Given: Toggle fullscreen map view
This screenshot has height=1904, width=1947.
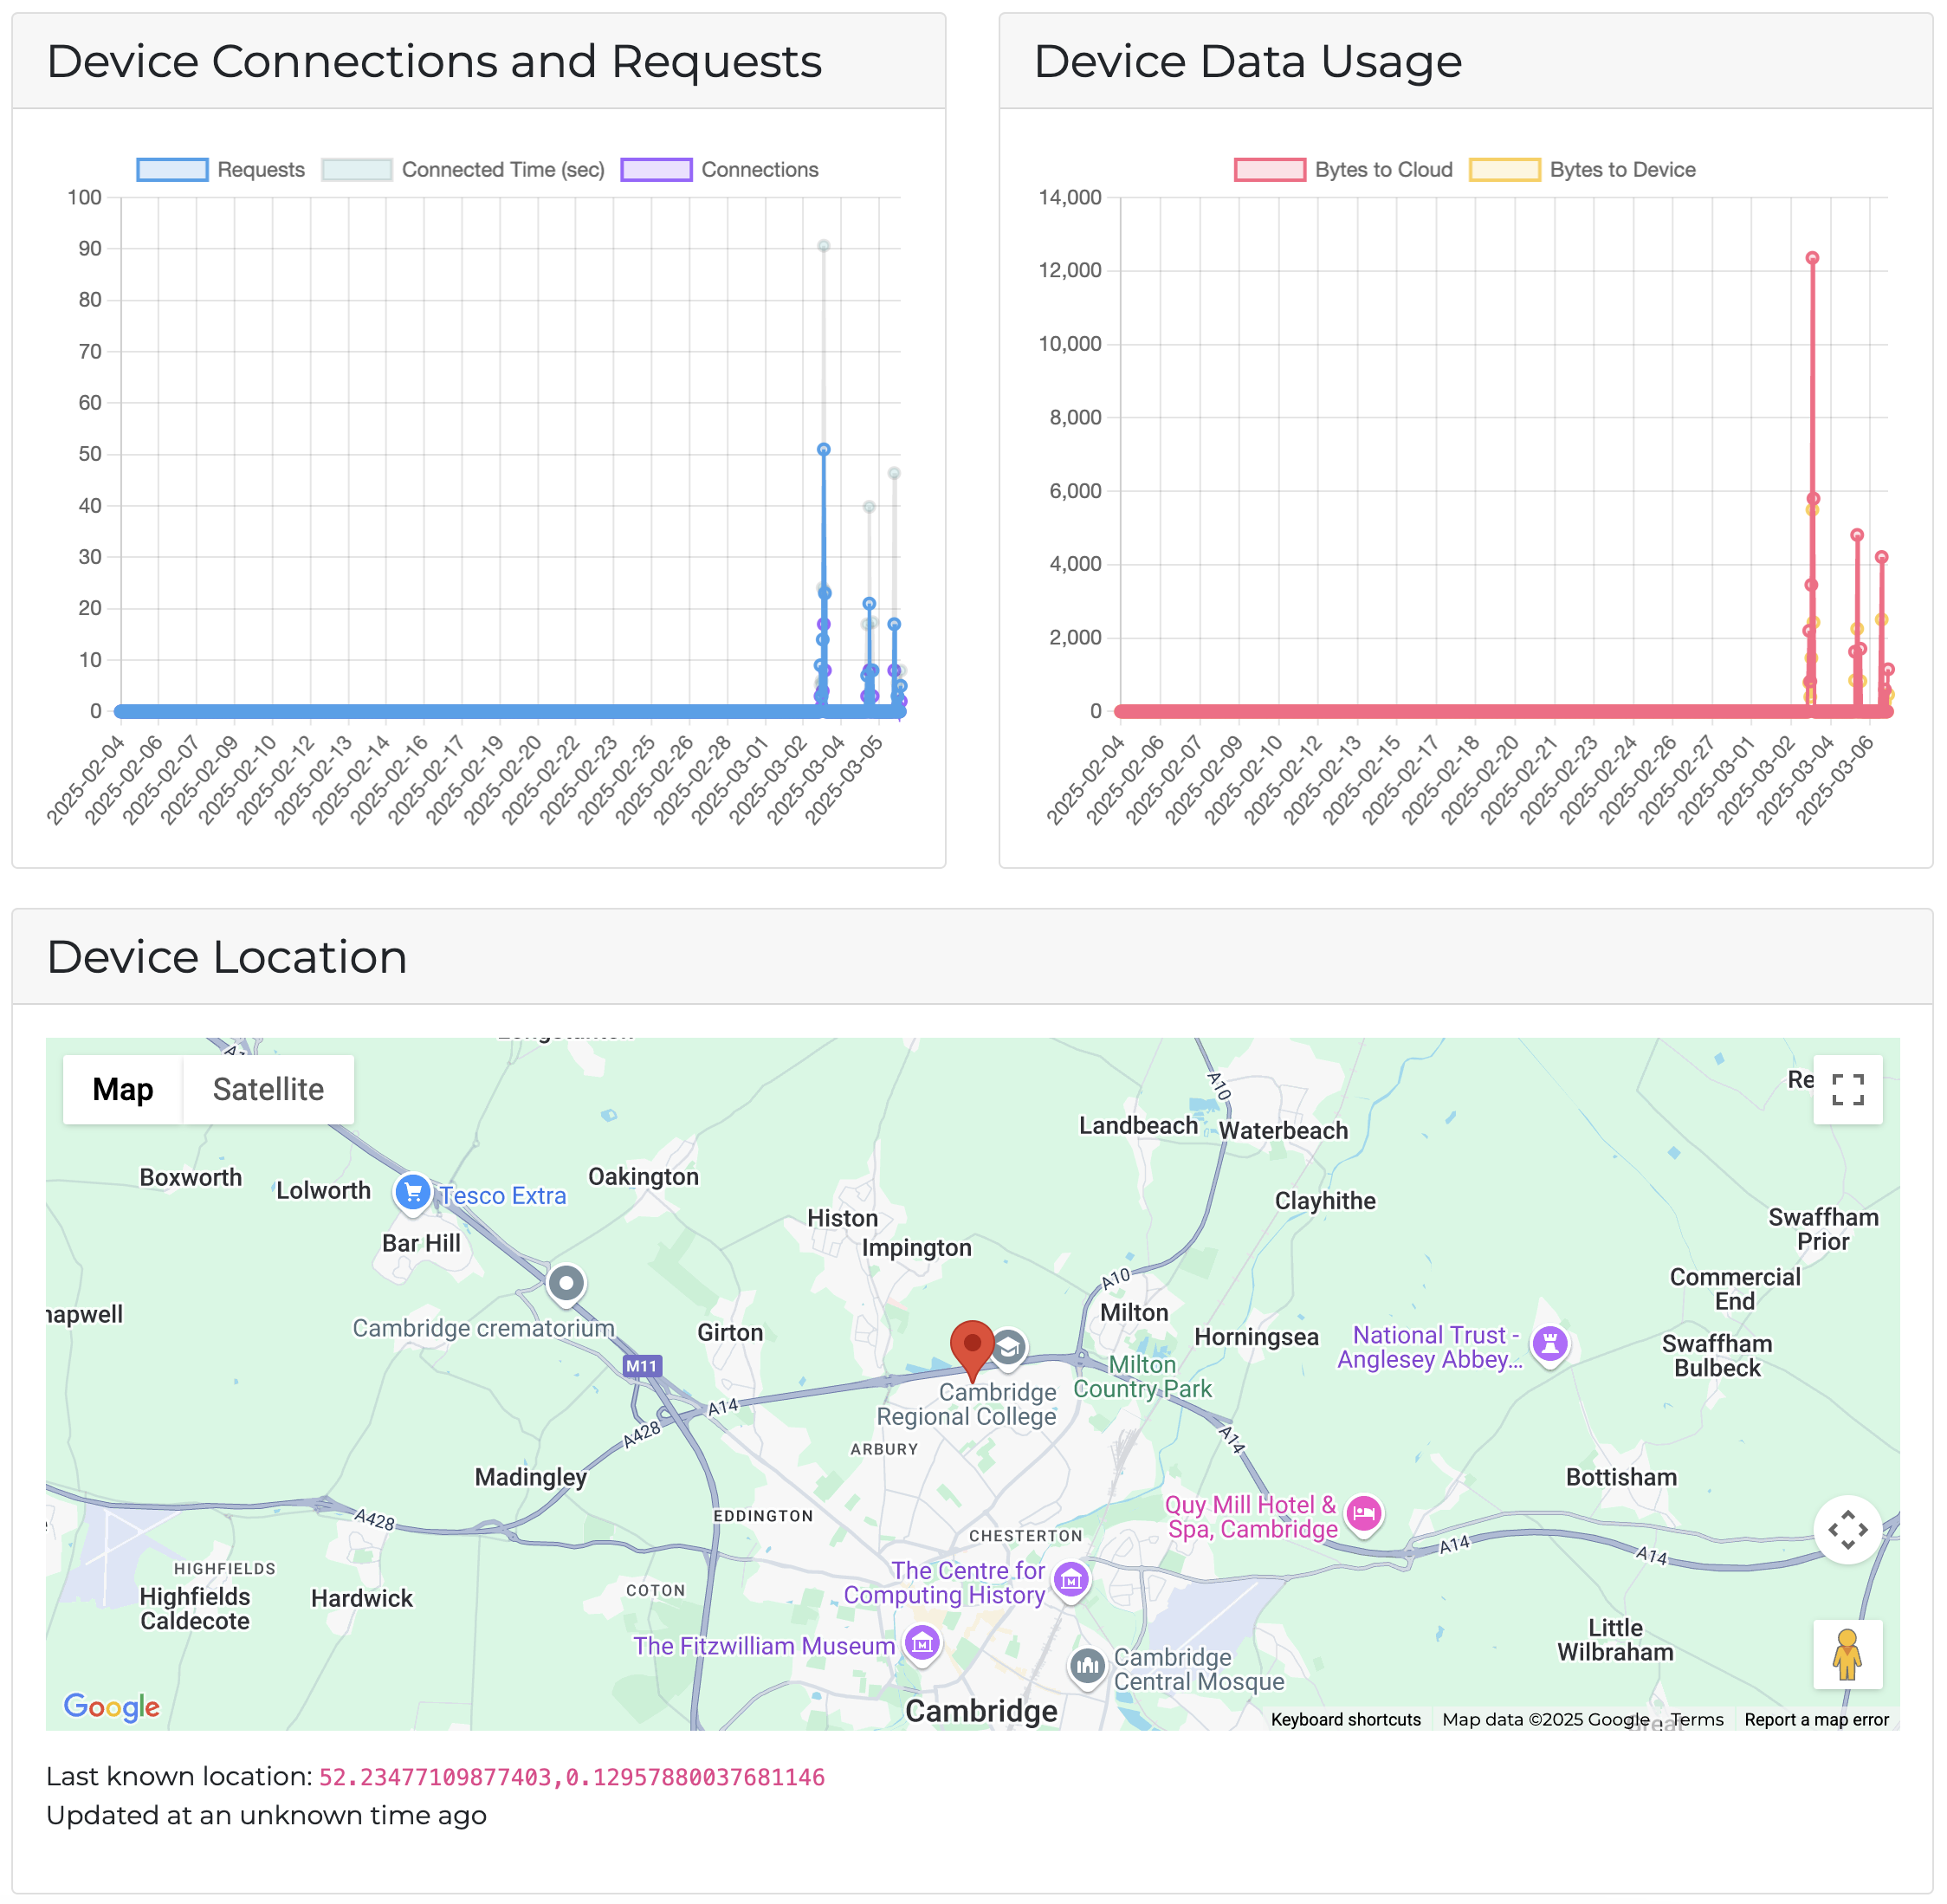Looking at the screenshot, I should point(1847,1089).
